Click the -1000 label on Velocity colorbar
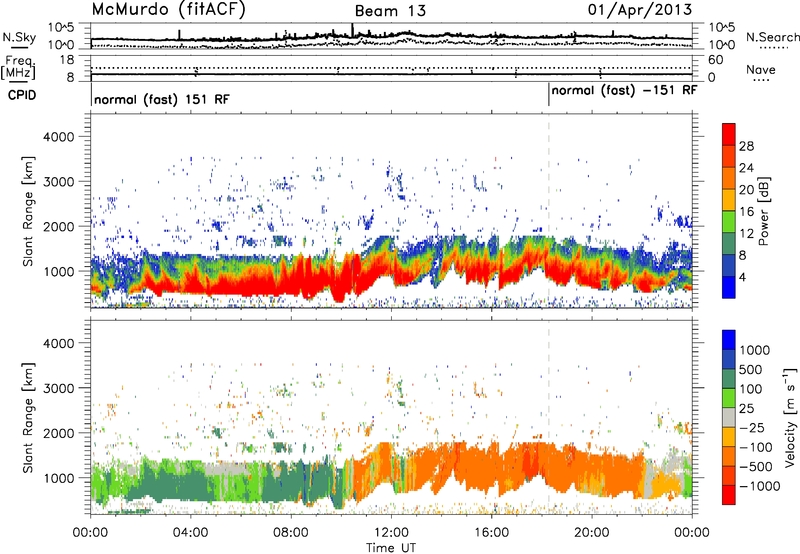 (760, 486)
